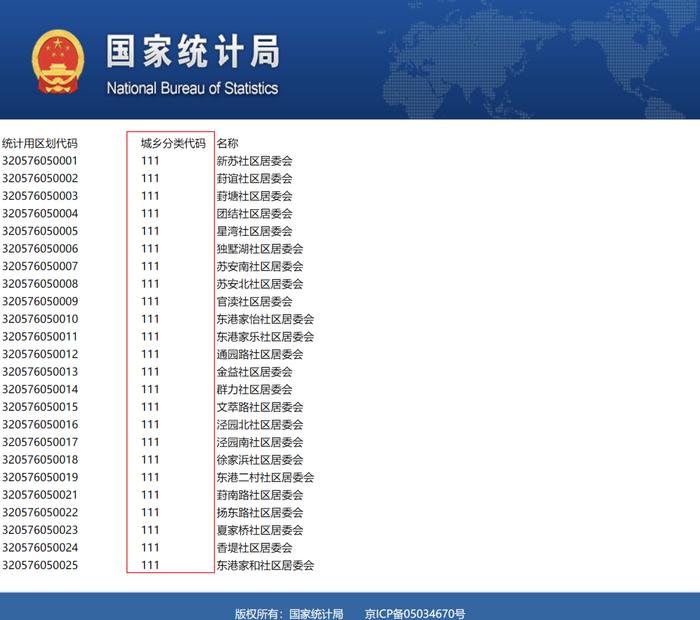This screenshot has height=620, width=700.
Task: Click 独墅湖社区居委会 entry
Action: (x=260, y=249)
